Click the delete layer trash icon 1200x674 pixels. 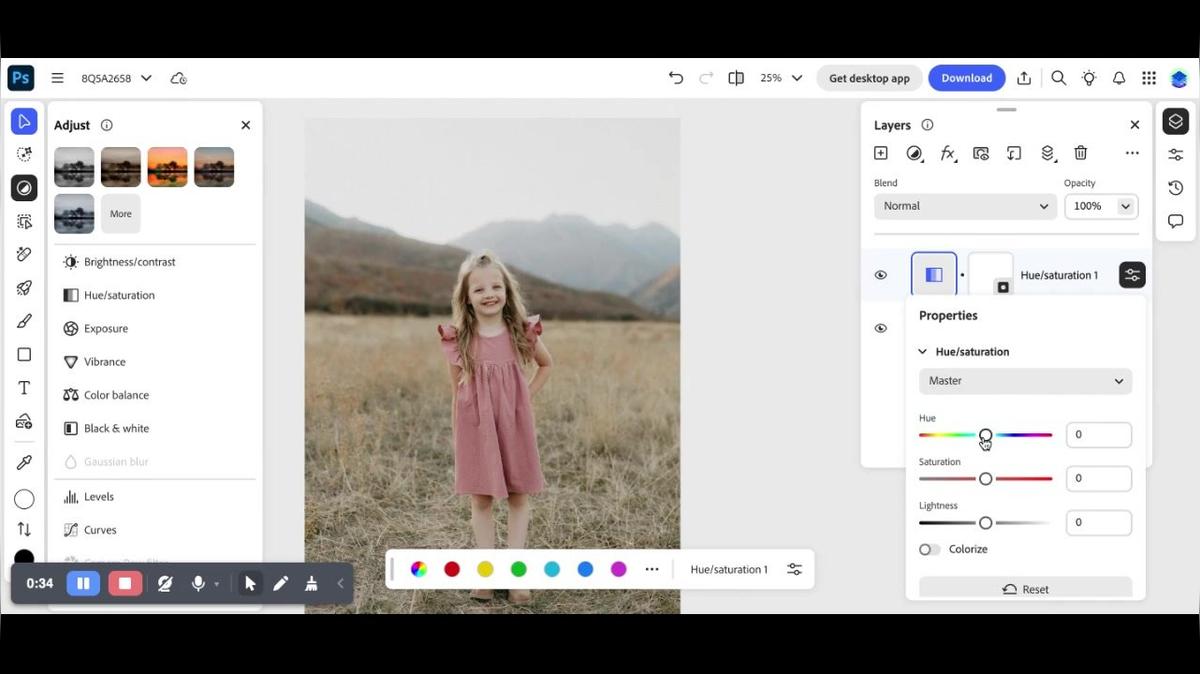[1080, 153]
